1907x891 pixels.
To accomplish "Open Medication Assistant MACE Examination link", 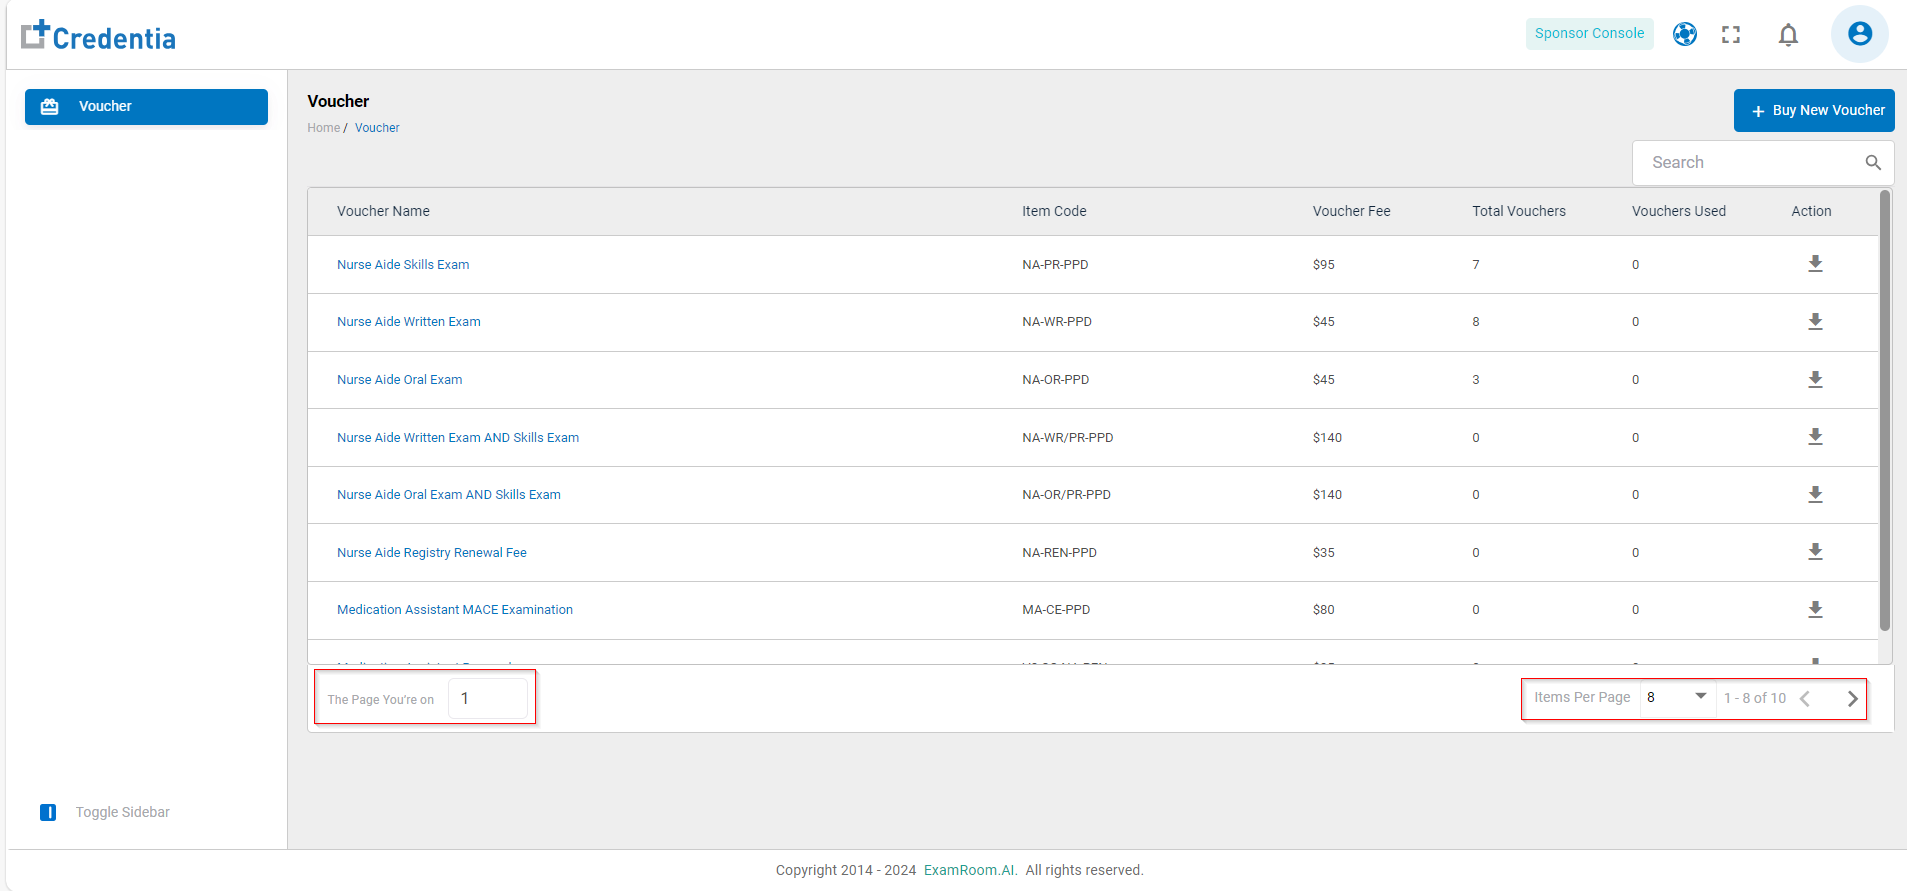I will point(455,610).
